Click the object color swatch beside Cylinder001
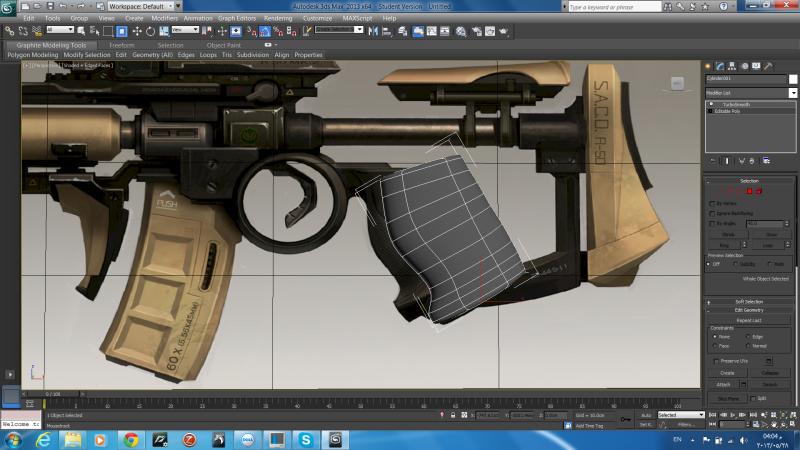The width and height of the screenshot is (800, 450). 792,77
